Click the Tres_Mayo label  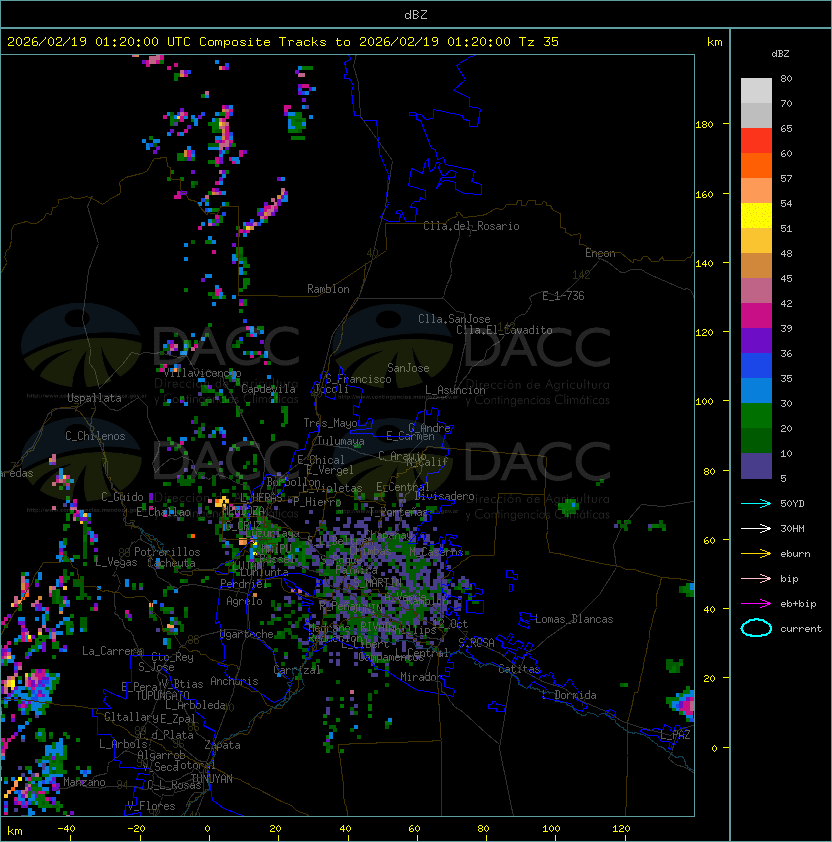[330, 423]
